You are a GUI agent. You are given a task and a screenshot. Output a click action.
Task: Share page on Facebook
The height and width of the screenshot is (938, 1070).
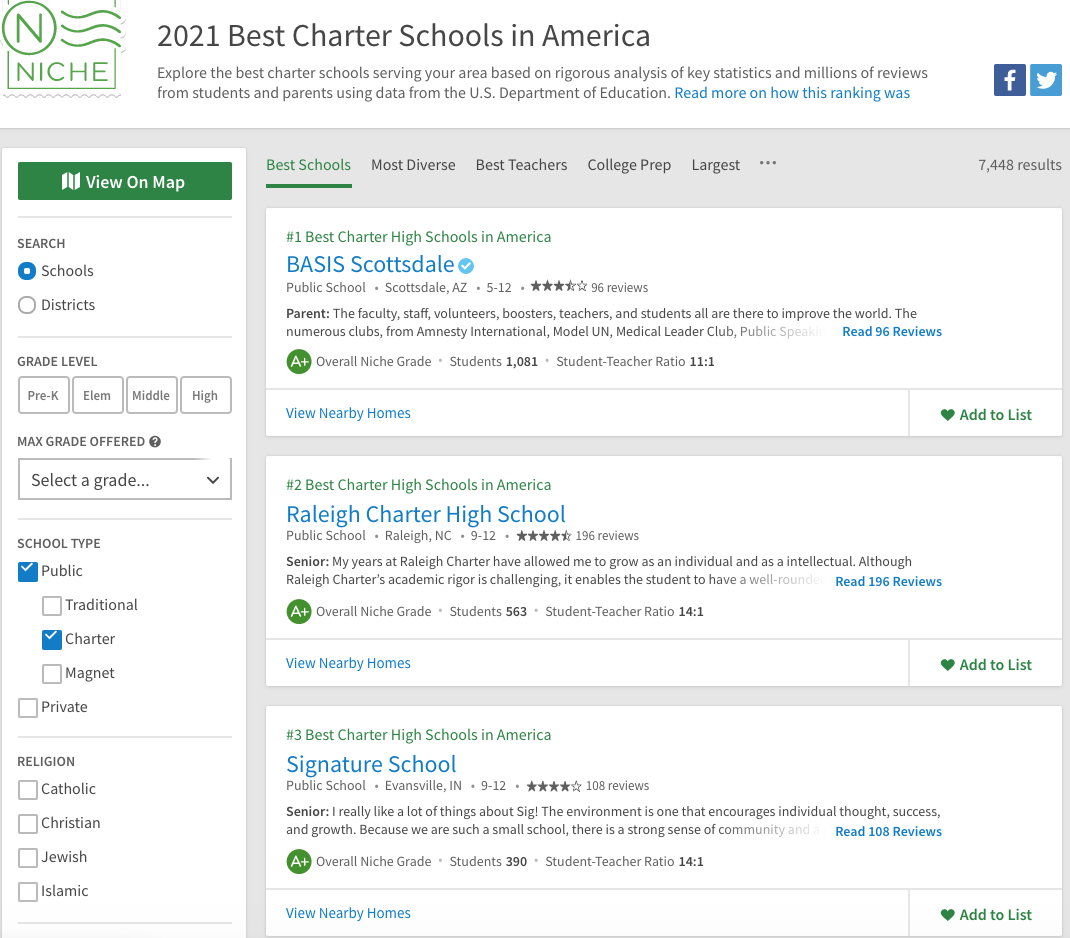1010,80
